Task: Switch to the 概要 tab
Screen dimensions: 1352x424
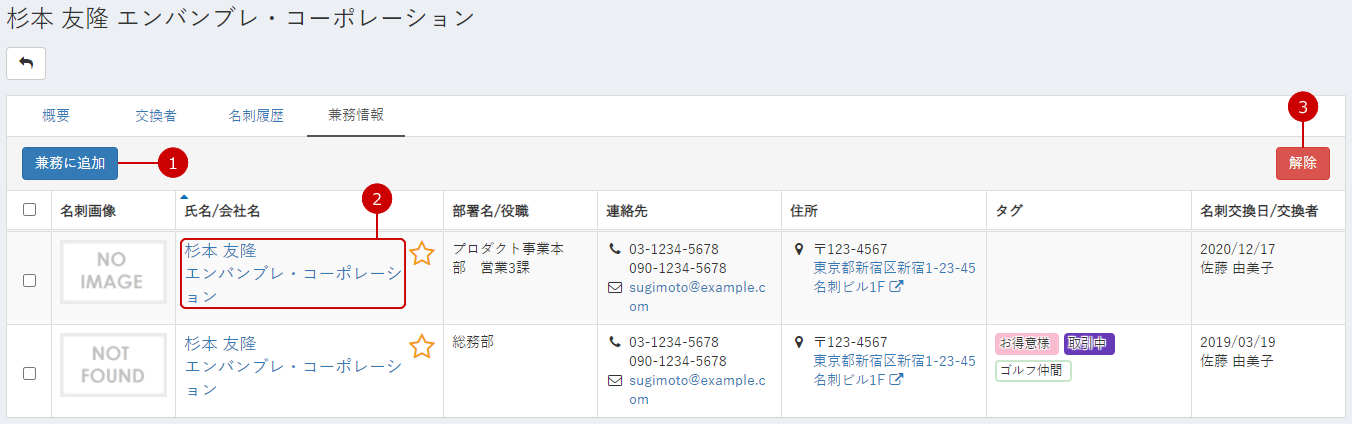Action: 56,116
